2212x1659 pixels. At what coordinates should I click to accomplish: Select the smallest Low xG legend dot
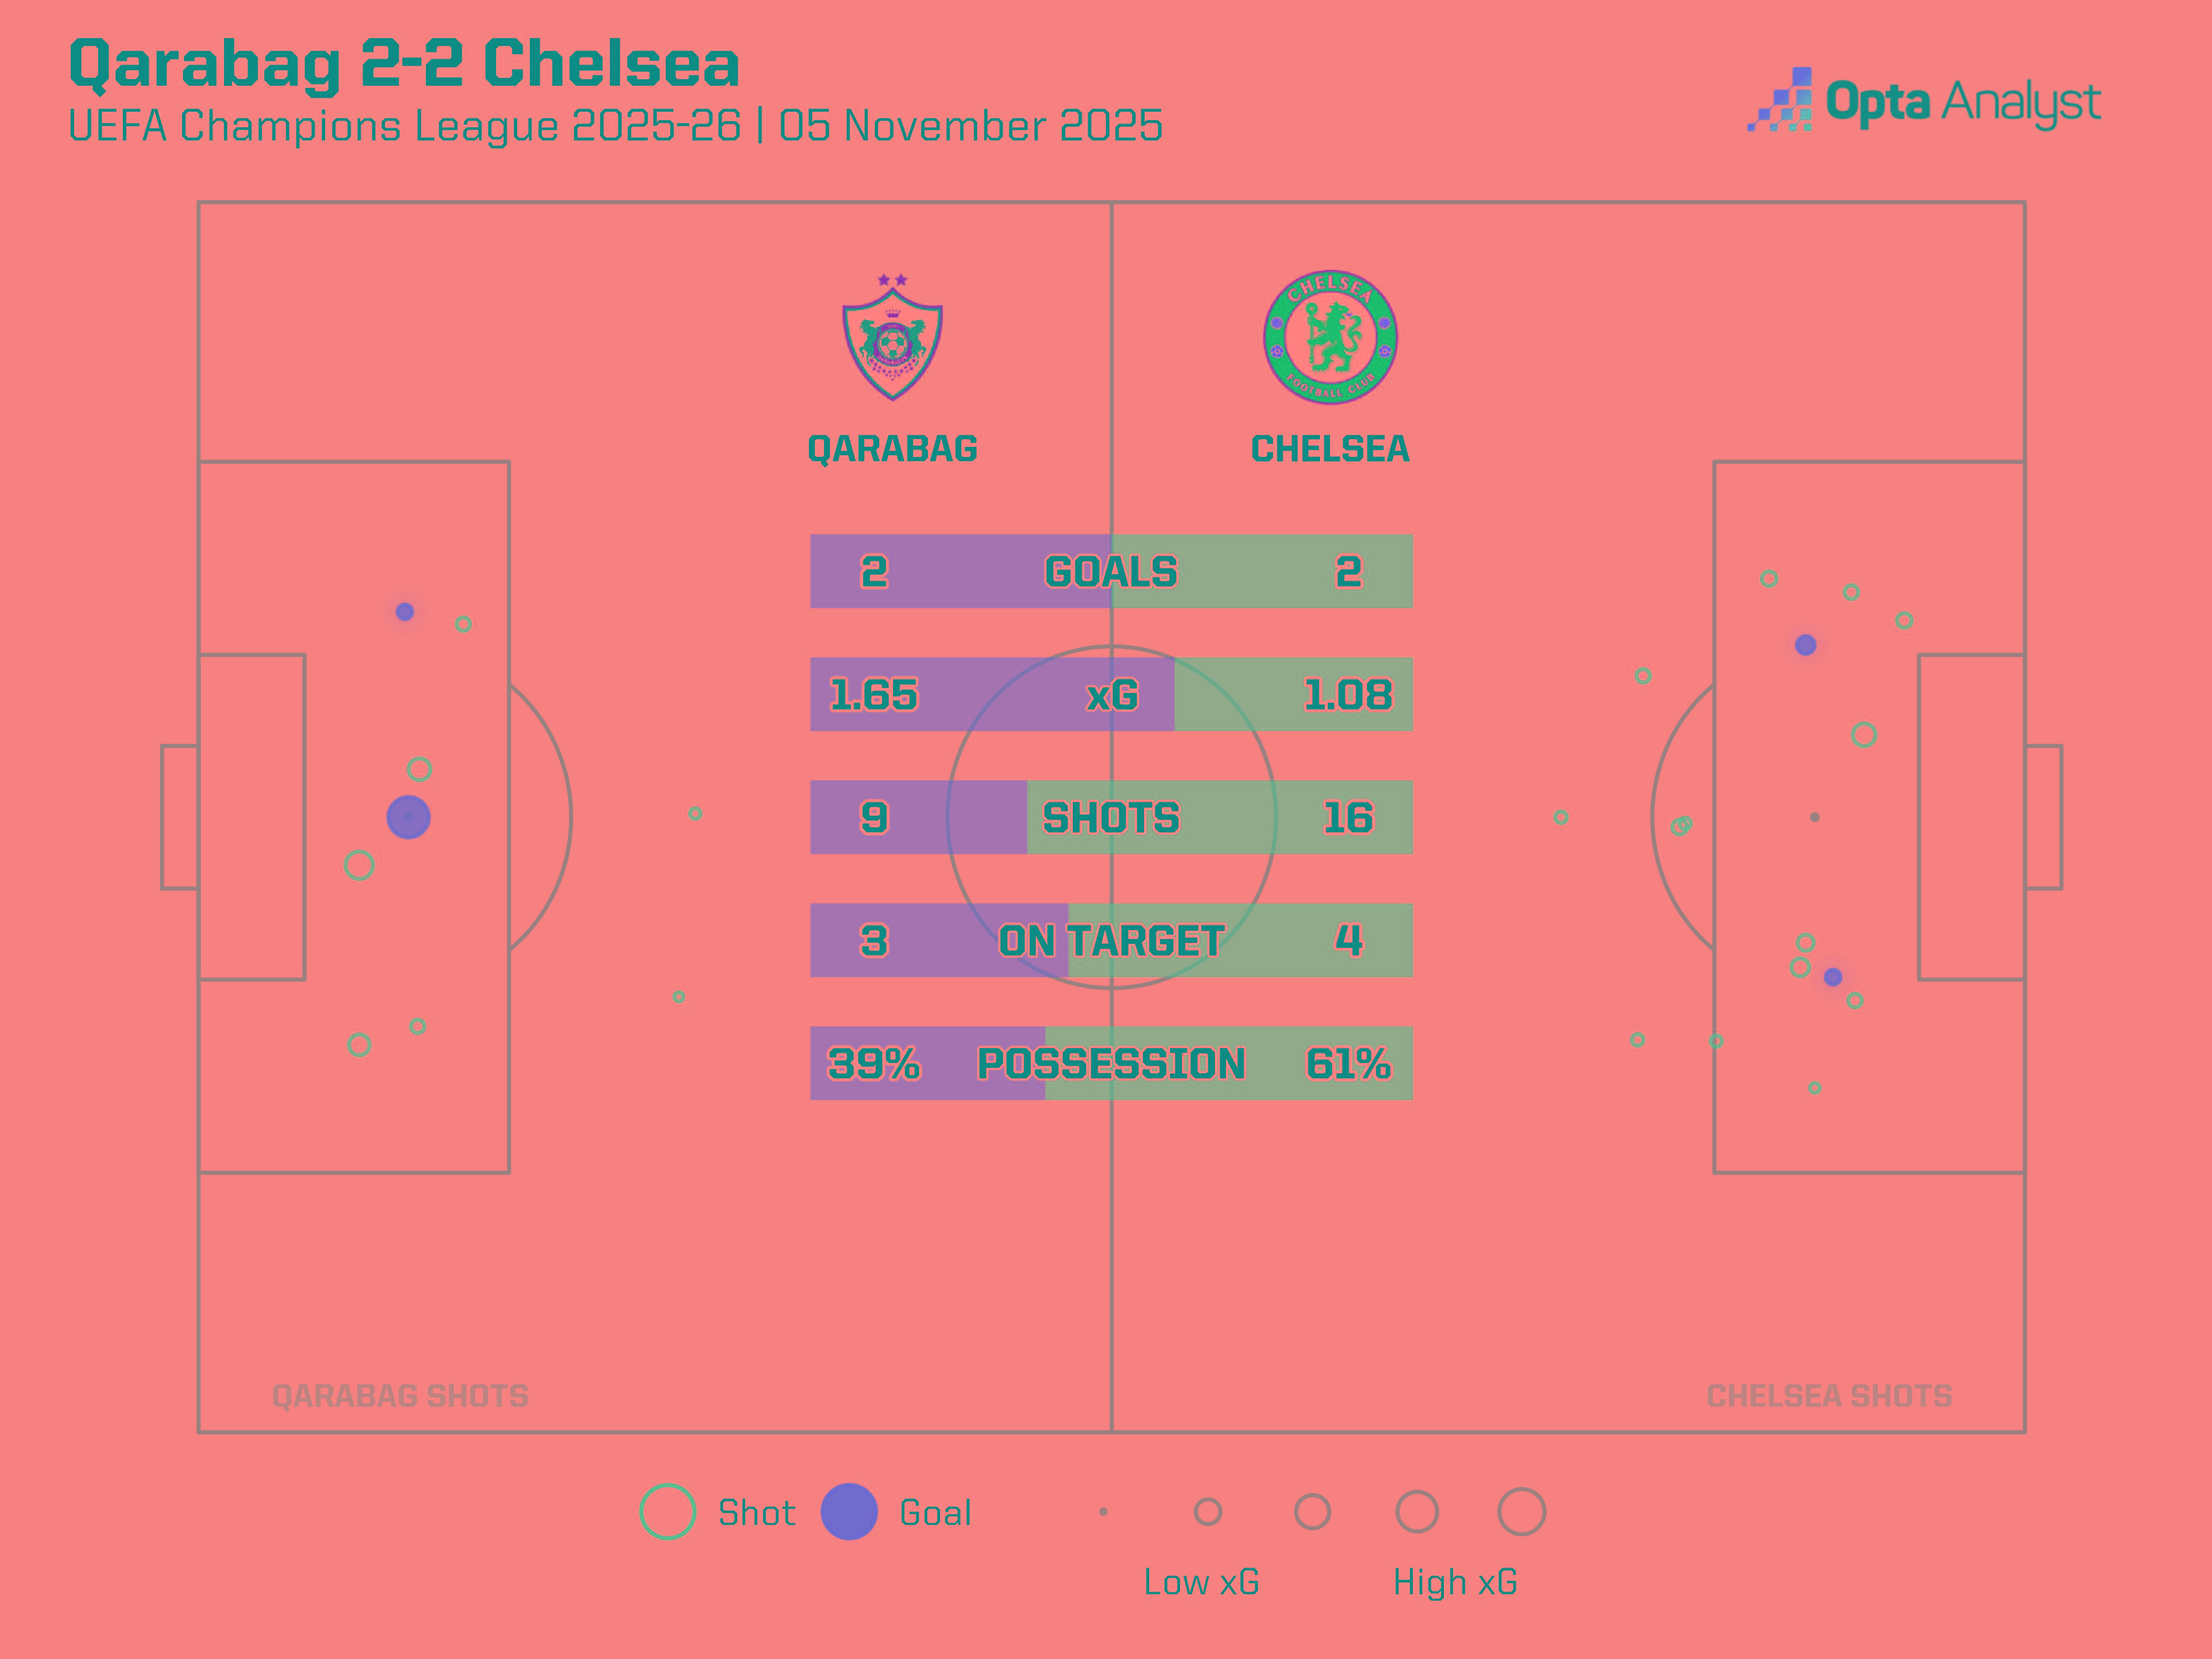(1103, 1511)
